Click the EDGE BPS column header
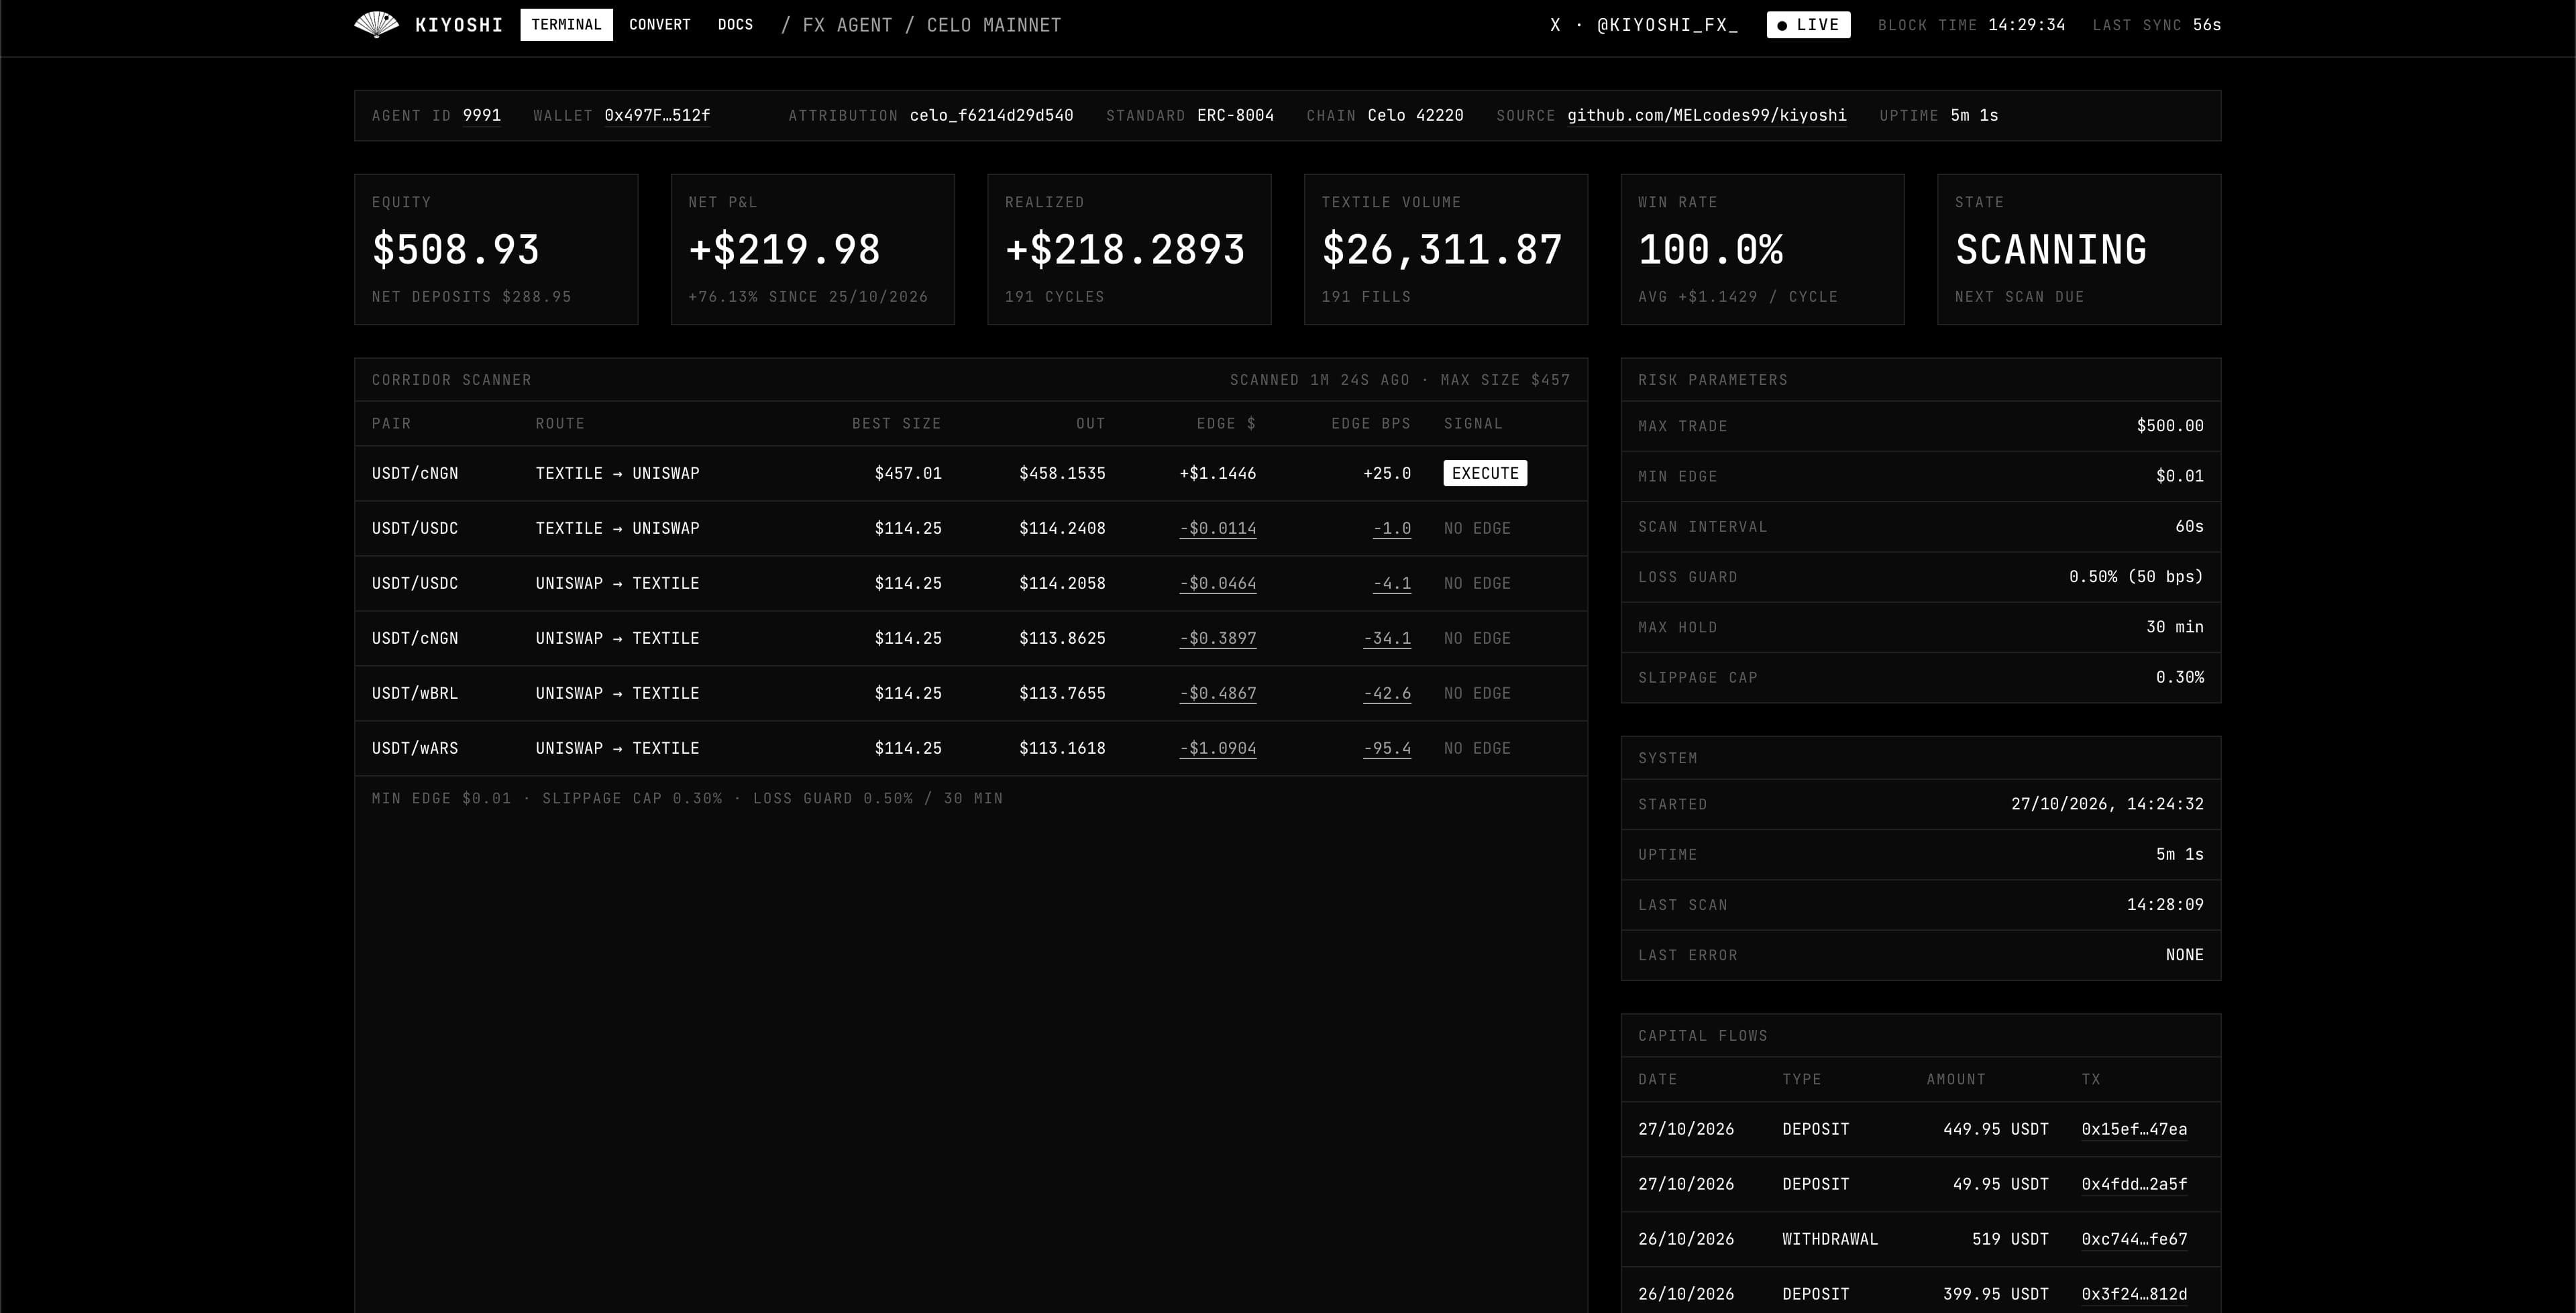Screen dimensions: 2576x1313 click(x=1371, y=424)
